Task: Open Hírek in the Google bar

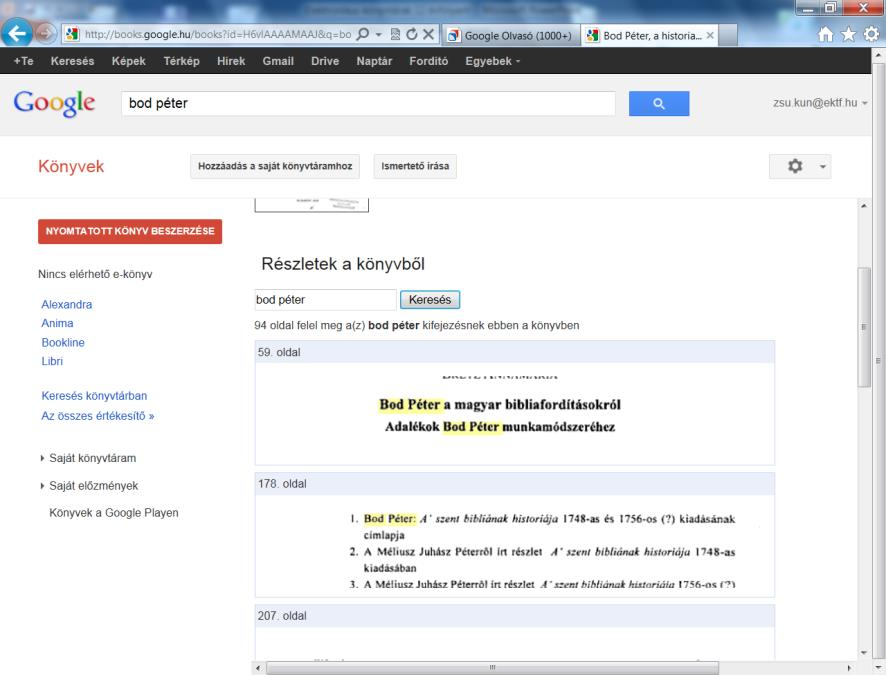Action: click(x=231, y=61)
